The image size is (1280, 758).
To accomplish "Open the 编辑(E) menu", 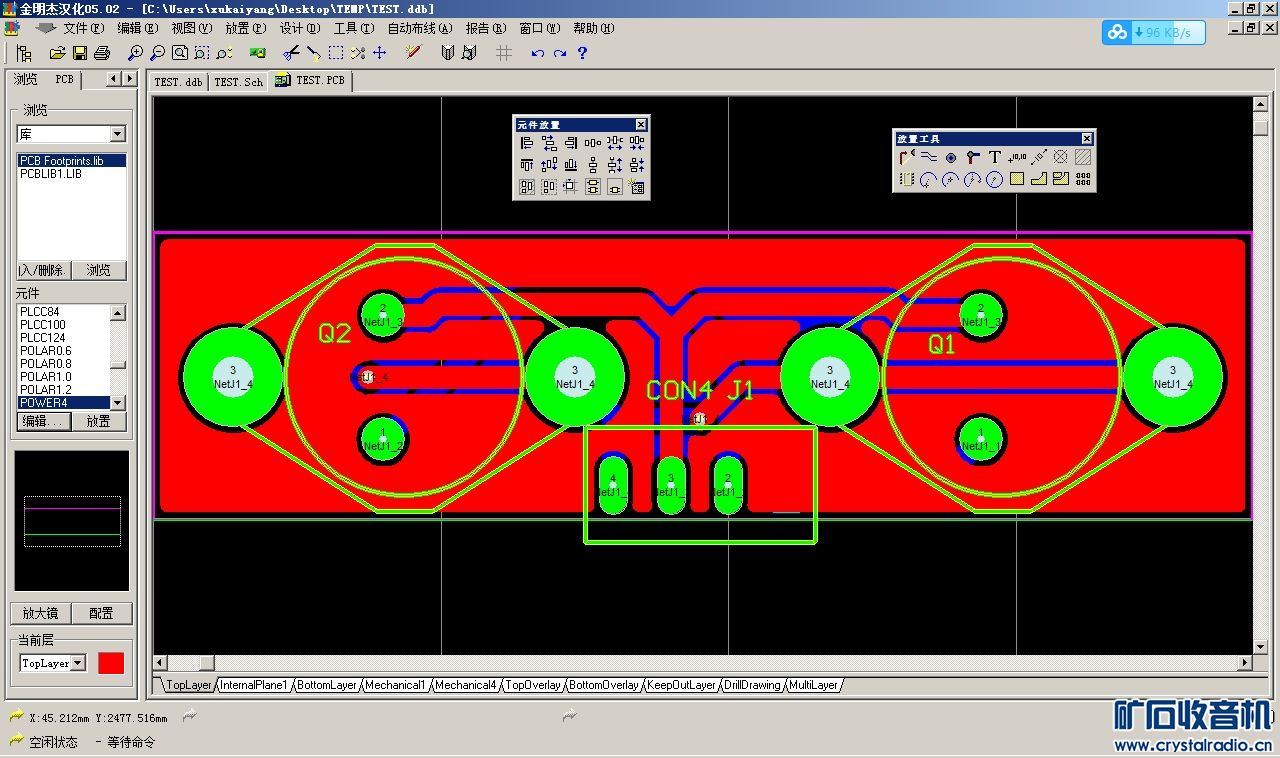I will 137,28.
